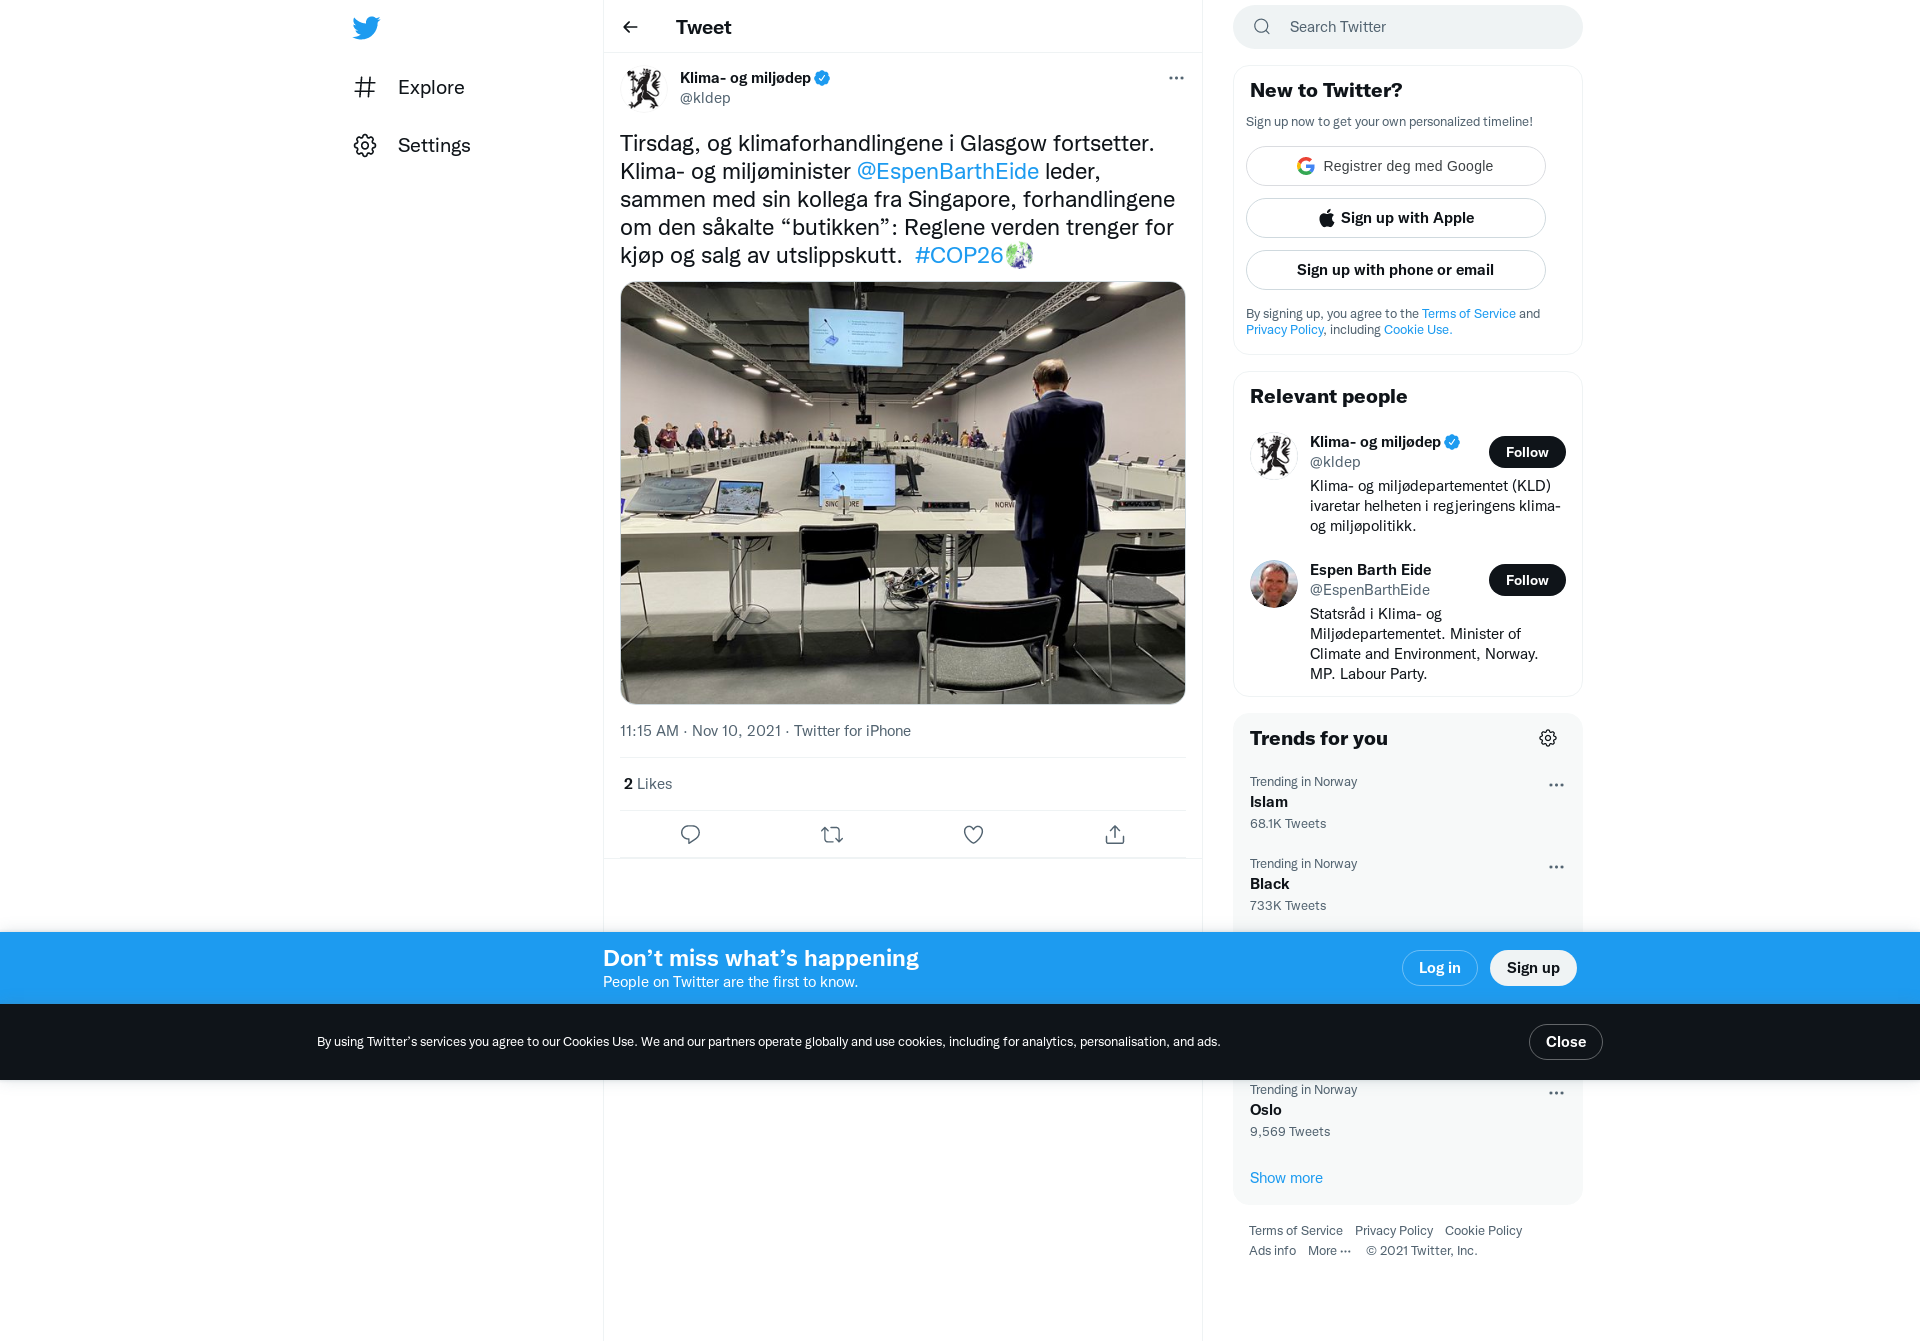Screen dimensions: 1920x1341
Task: Close the cookie notice banner
Action: 1566,1042
